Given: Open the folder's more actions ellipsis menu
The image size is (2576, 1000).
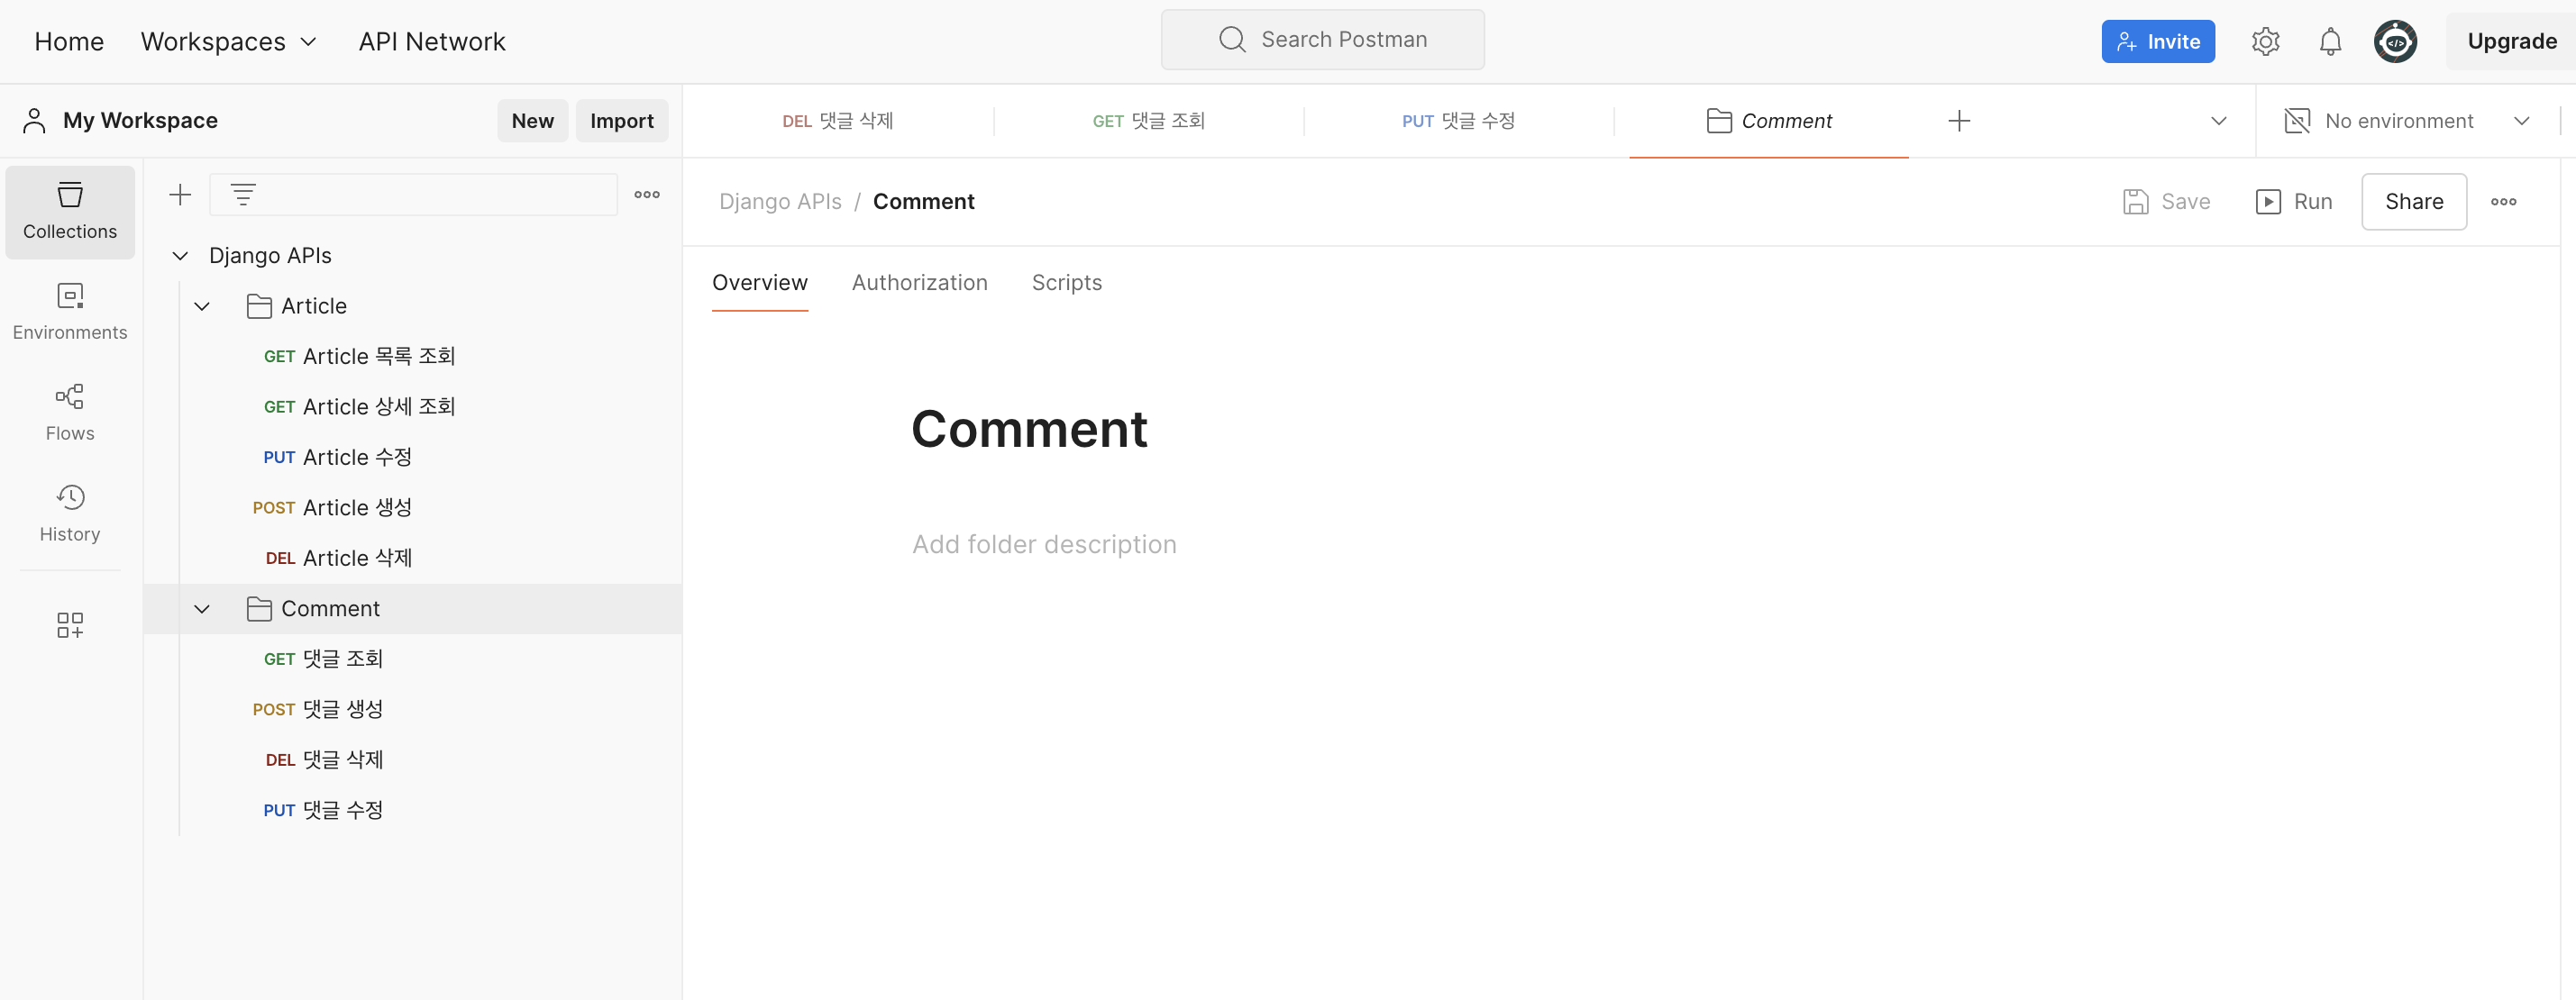Looking at the screenshot, I should point(2503,202).
